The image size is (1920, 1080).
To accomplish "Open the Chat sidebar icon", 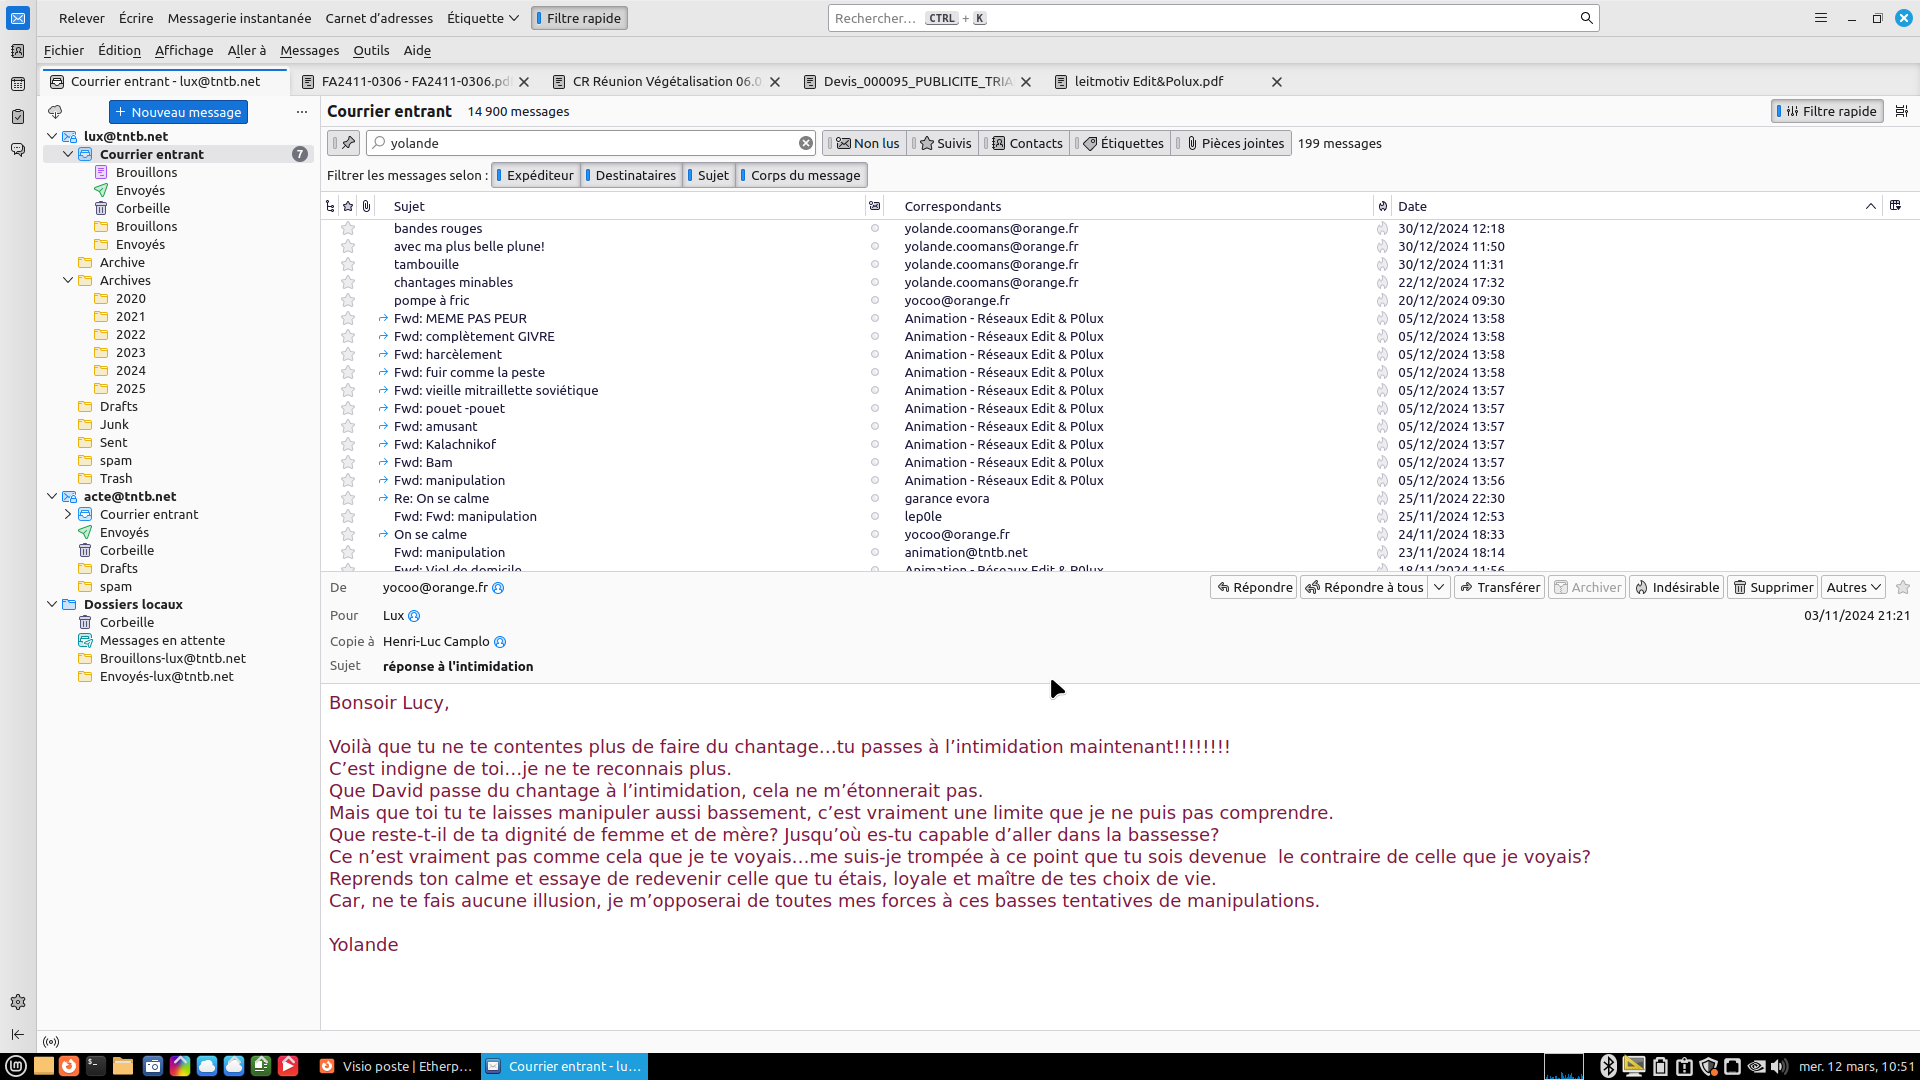I will coord(18,150).
